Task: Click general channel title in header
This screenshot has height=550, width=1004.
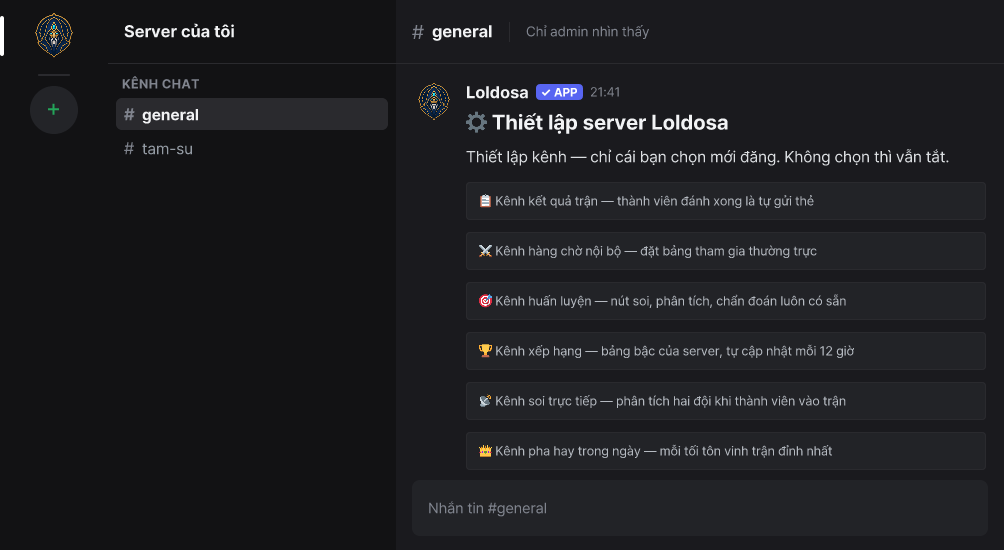Action: (x=462, y=32)
